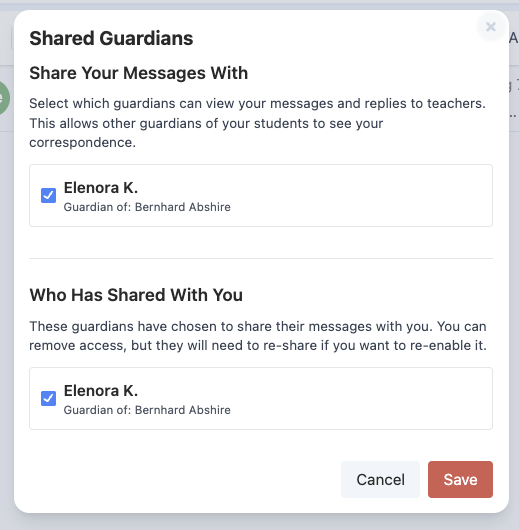Click the Share Your Messages With heading
Image resolution: width=519 pixels, height=530 pixels.
139,73
